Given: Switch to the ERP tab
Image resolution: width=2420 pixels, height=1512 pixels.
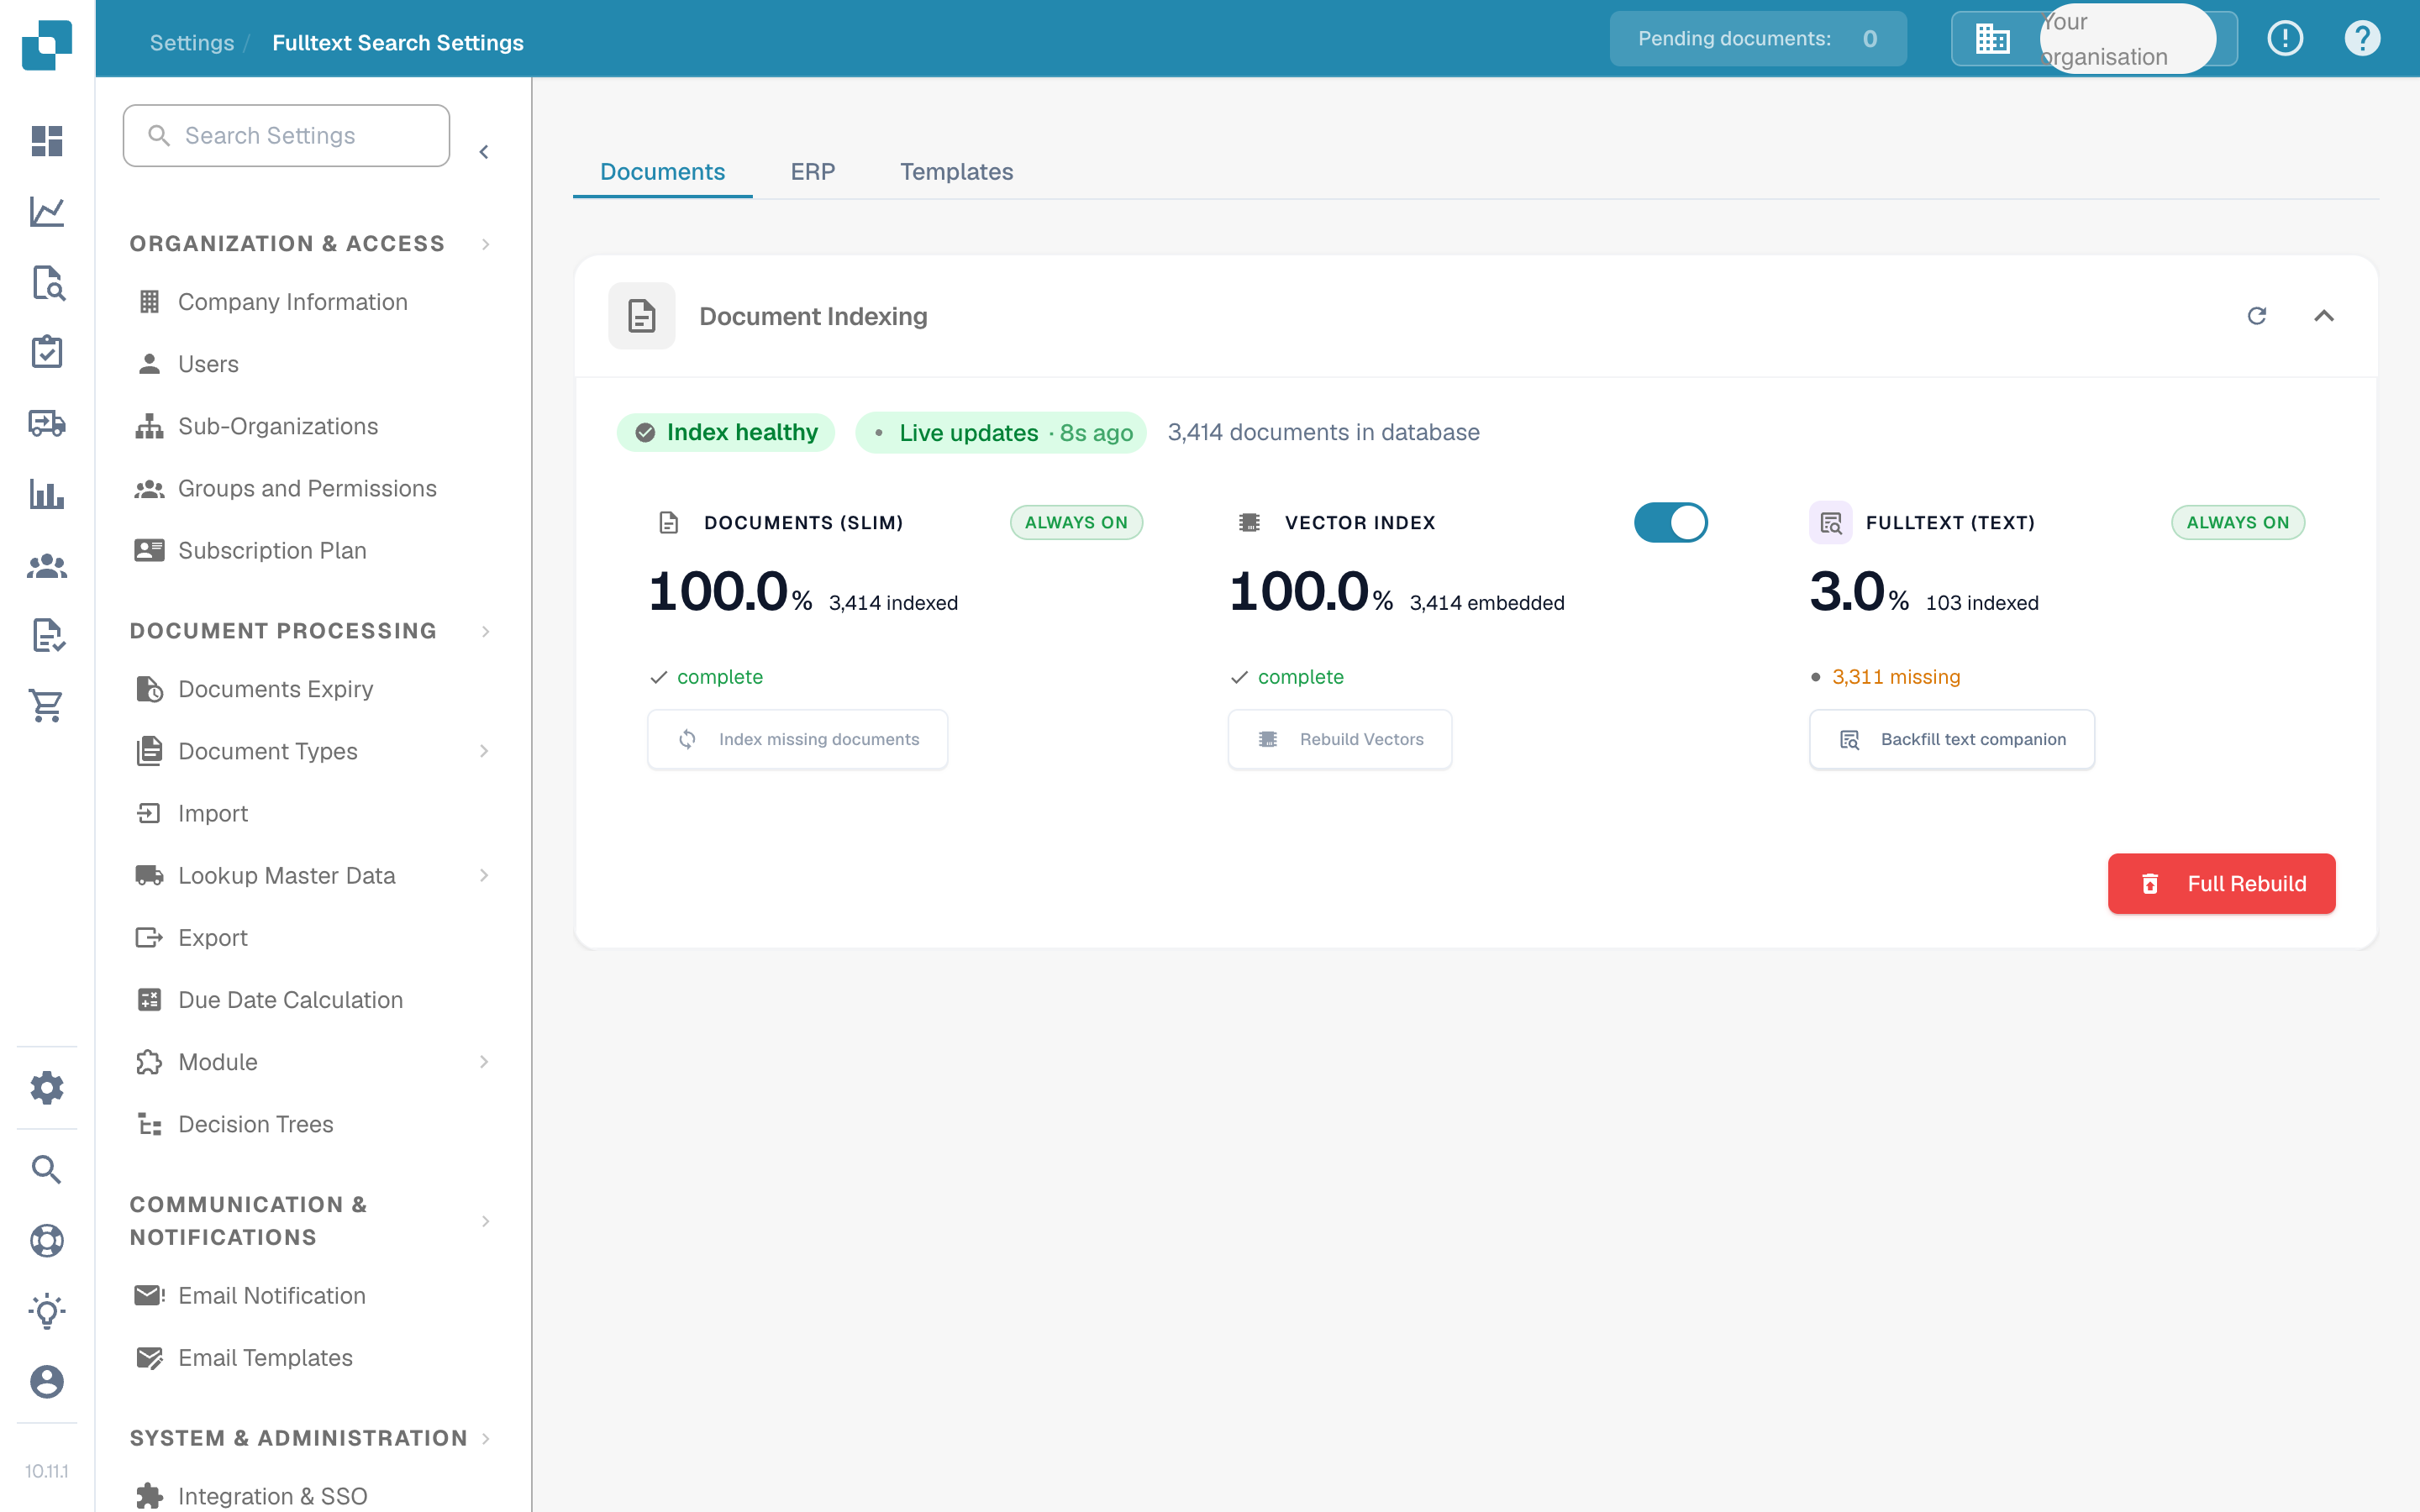Looking at the screenshot, I should (x=812, y=172).
